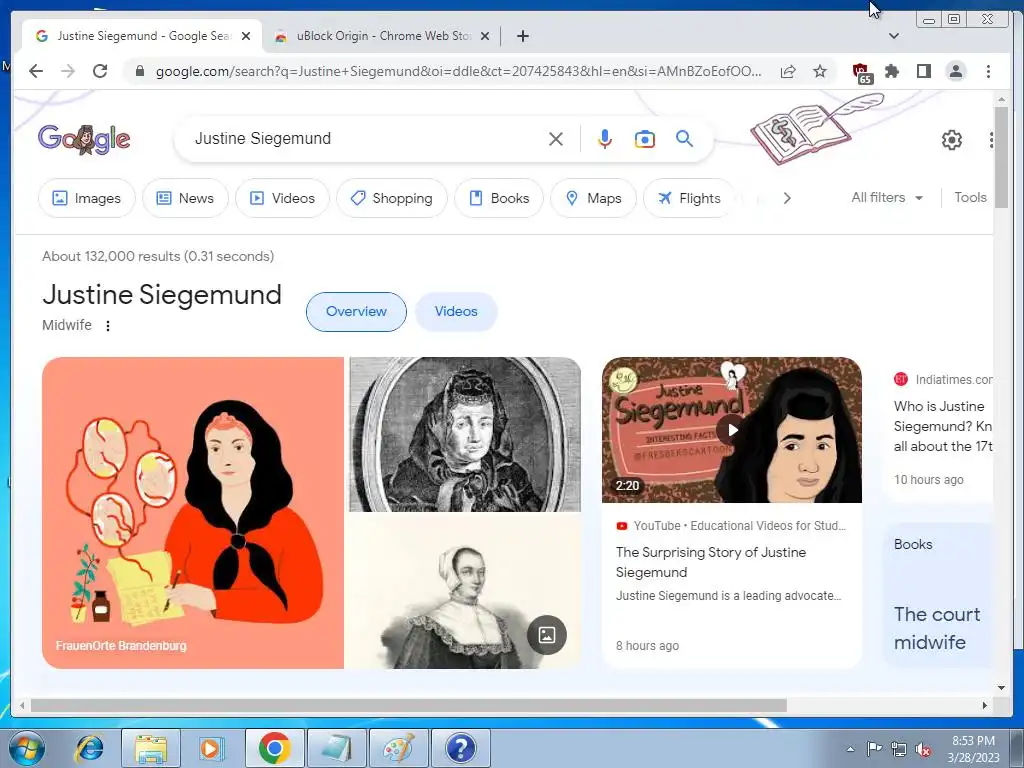Click the scroll right arrow at bottom
This screenshot has width=1024, height=768.
pos(985,705)
